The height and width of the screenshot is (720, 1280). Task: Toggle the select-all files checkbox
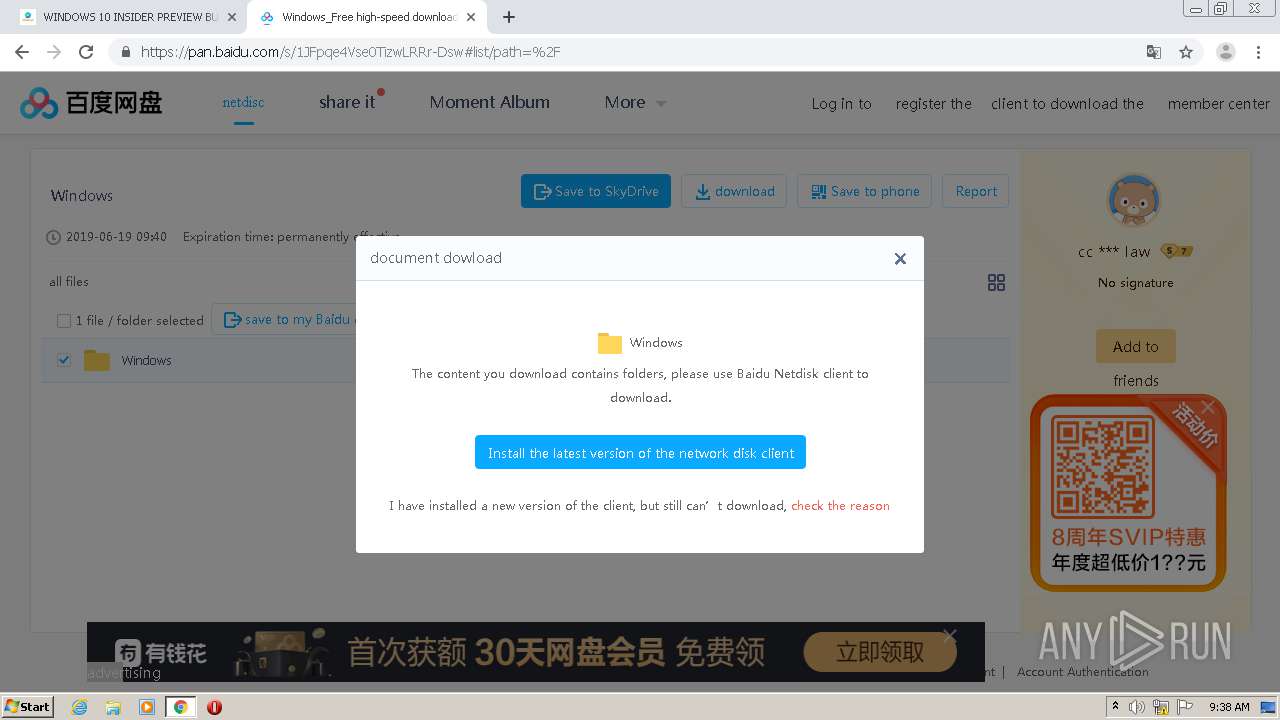[x=64, y=321]
